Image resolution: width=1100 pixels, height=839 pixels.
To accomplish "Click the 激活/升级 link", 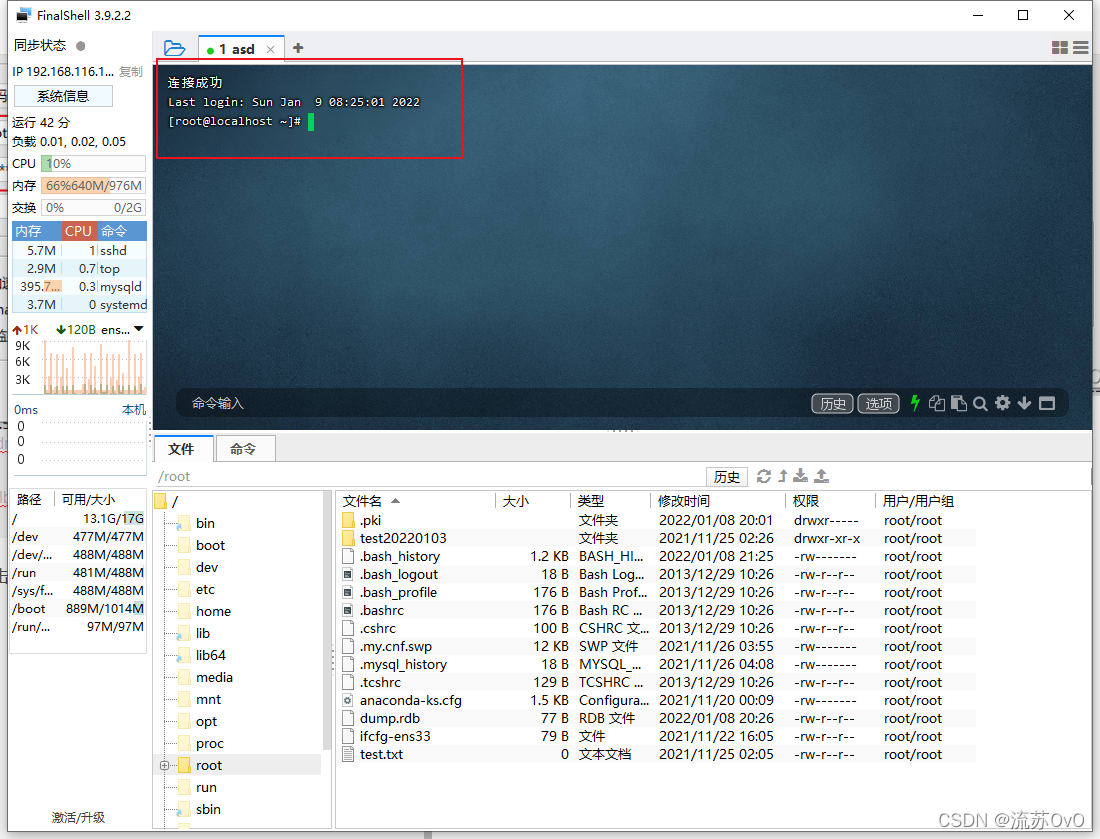I will point(79,817).
